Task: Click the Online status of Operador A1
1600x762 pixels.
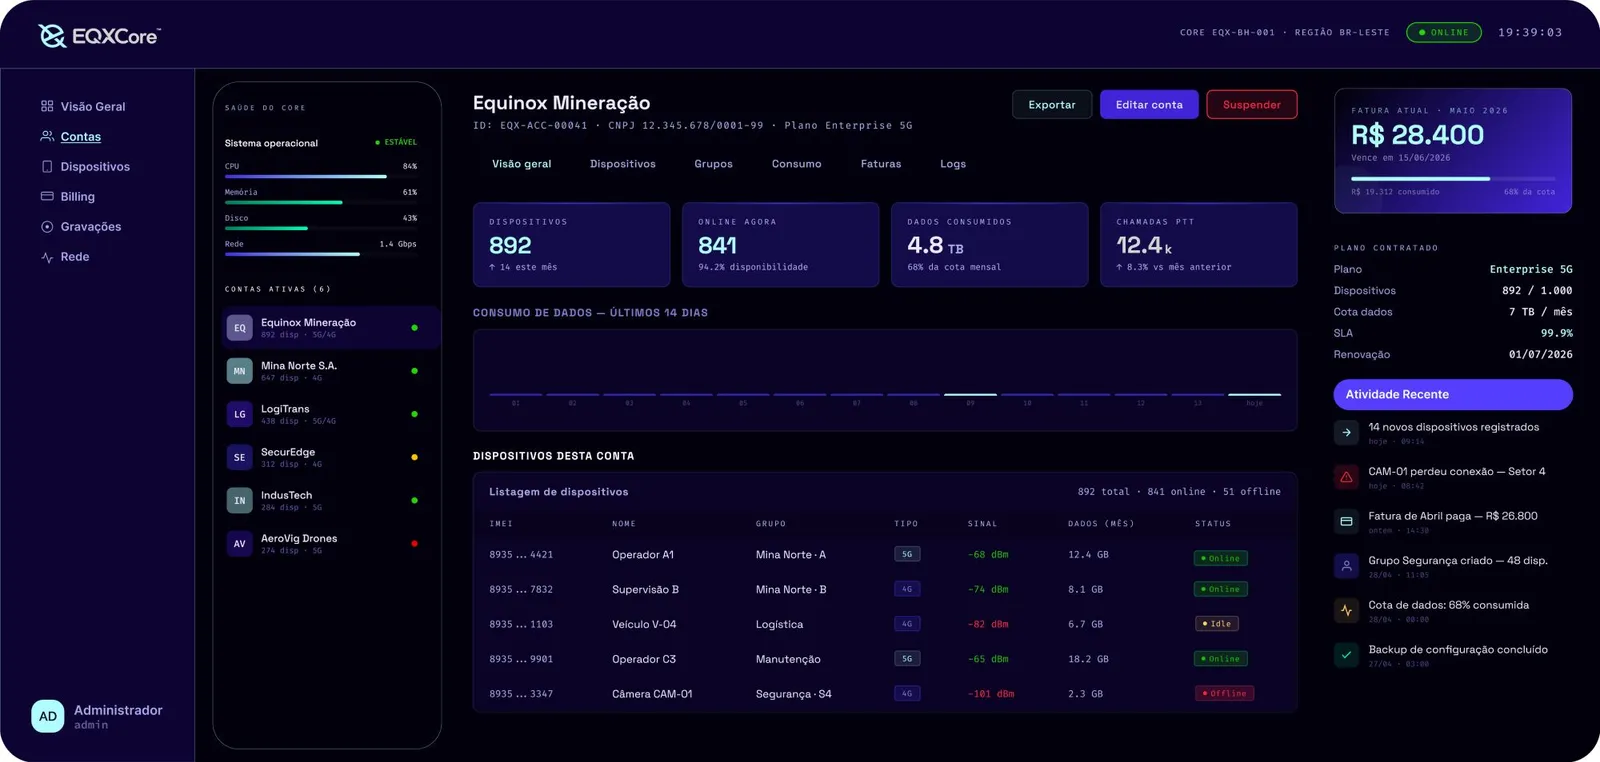Action: click(x=1220, y=558)
